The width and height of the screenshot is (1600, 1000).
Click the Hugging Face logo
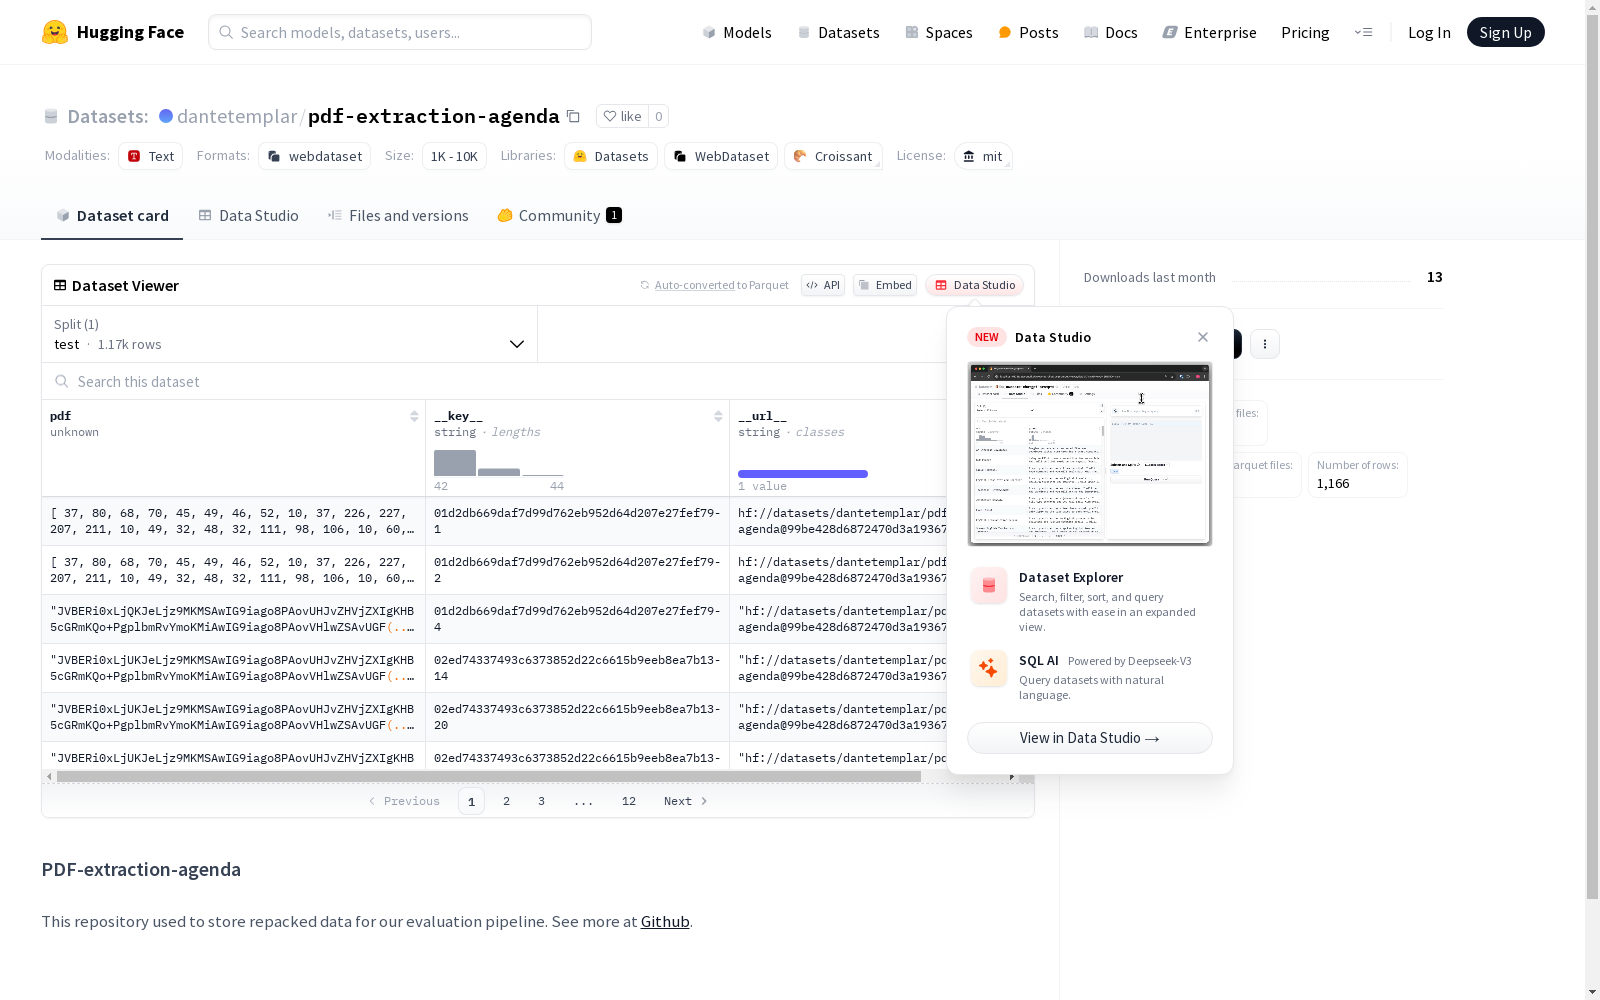[113, 32]
